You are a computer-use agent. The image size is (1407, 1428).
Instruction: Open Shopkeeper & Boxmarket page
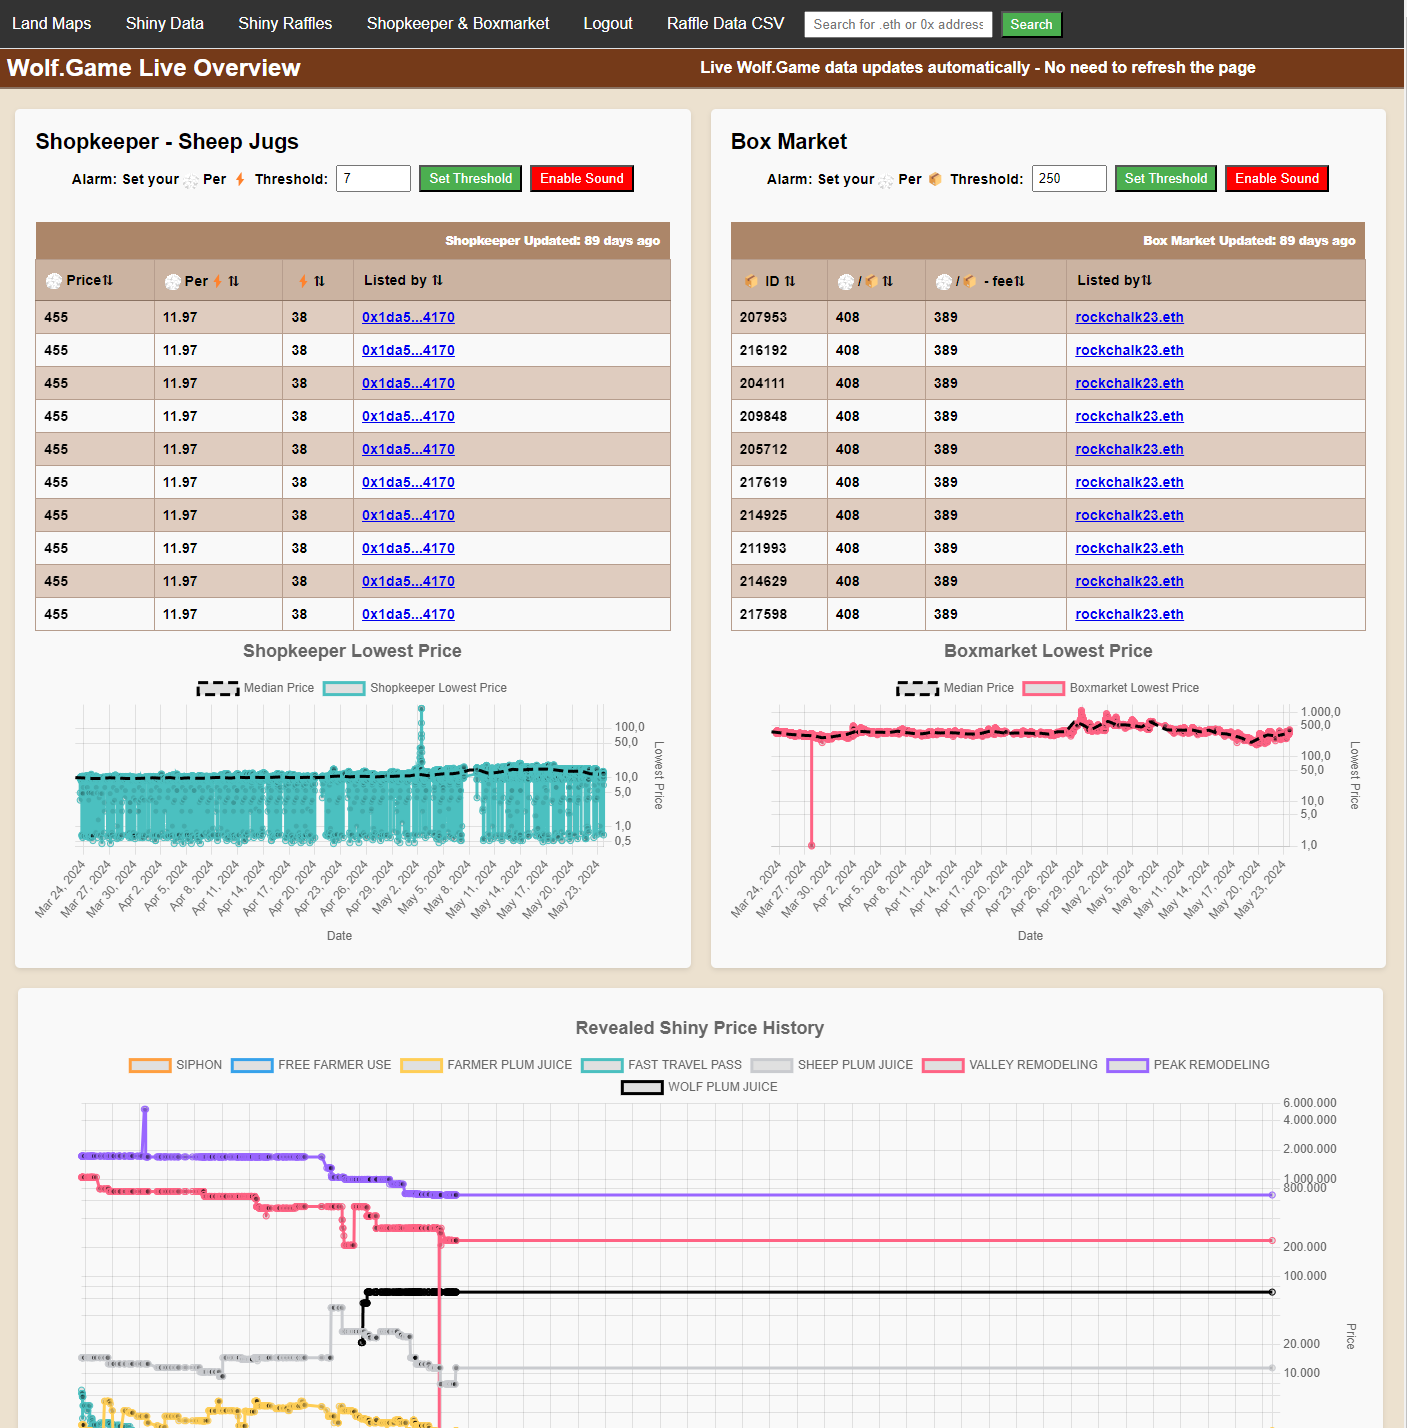[x=458, y=23]
